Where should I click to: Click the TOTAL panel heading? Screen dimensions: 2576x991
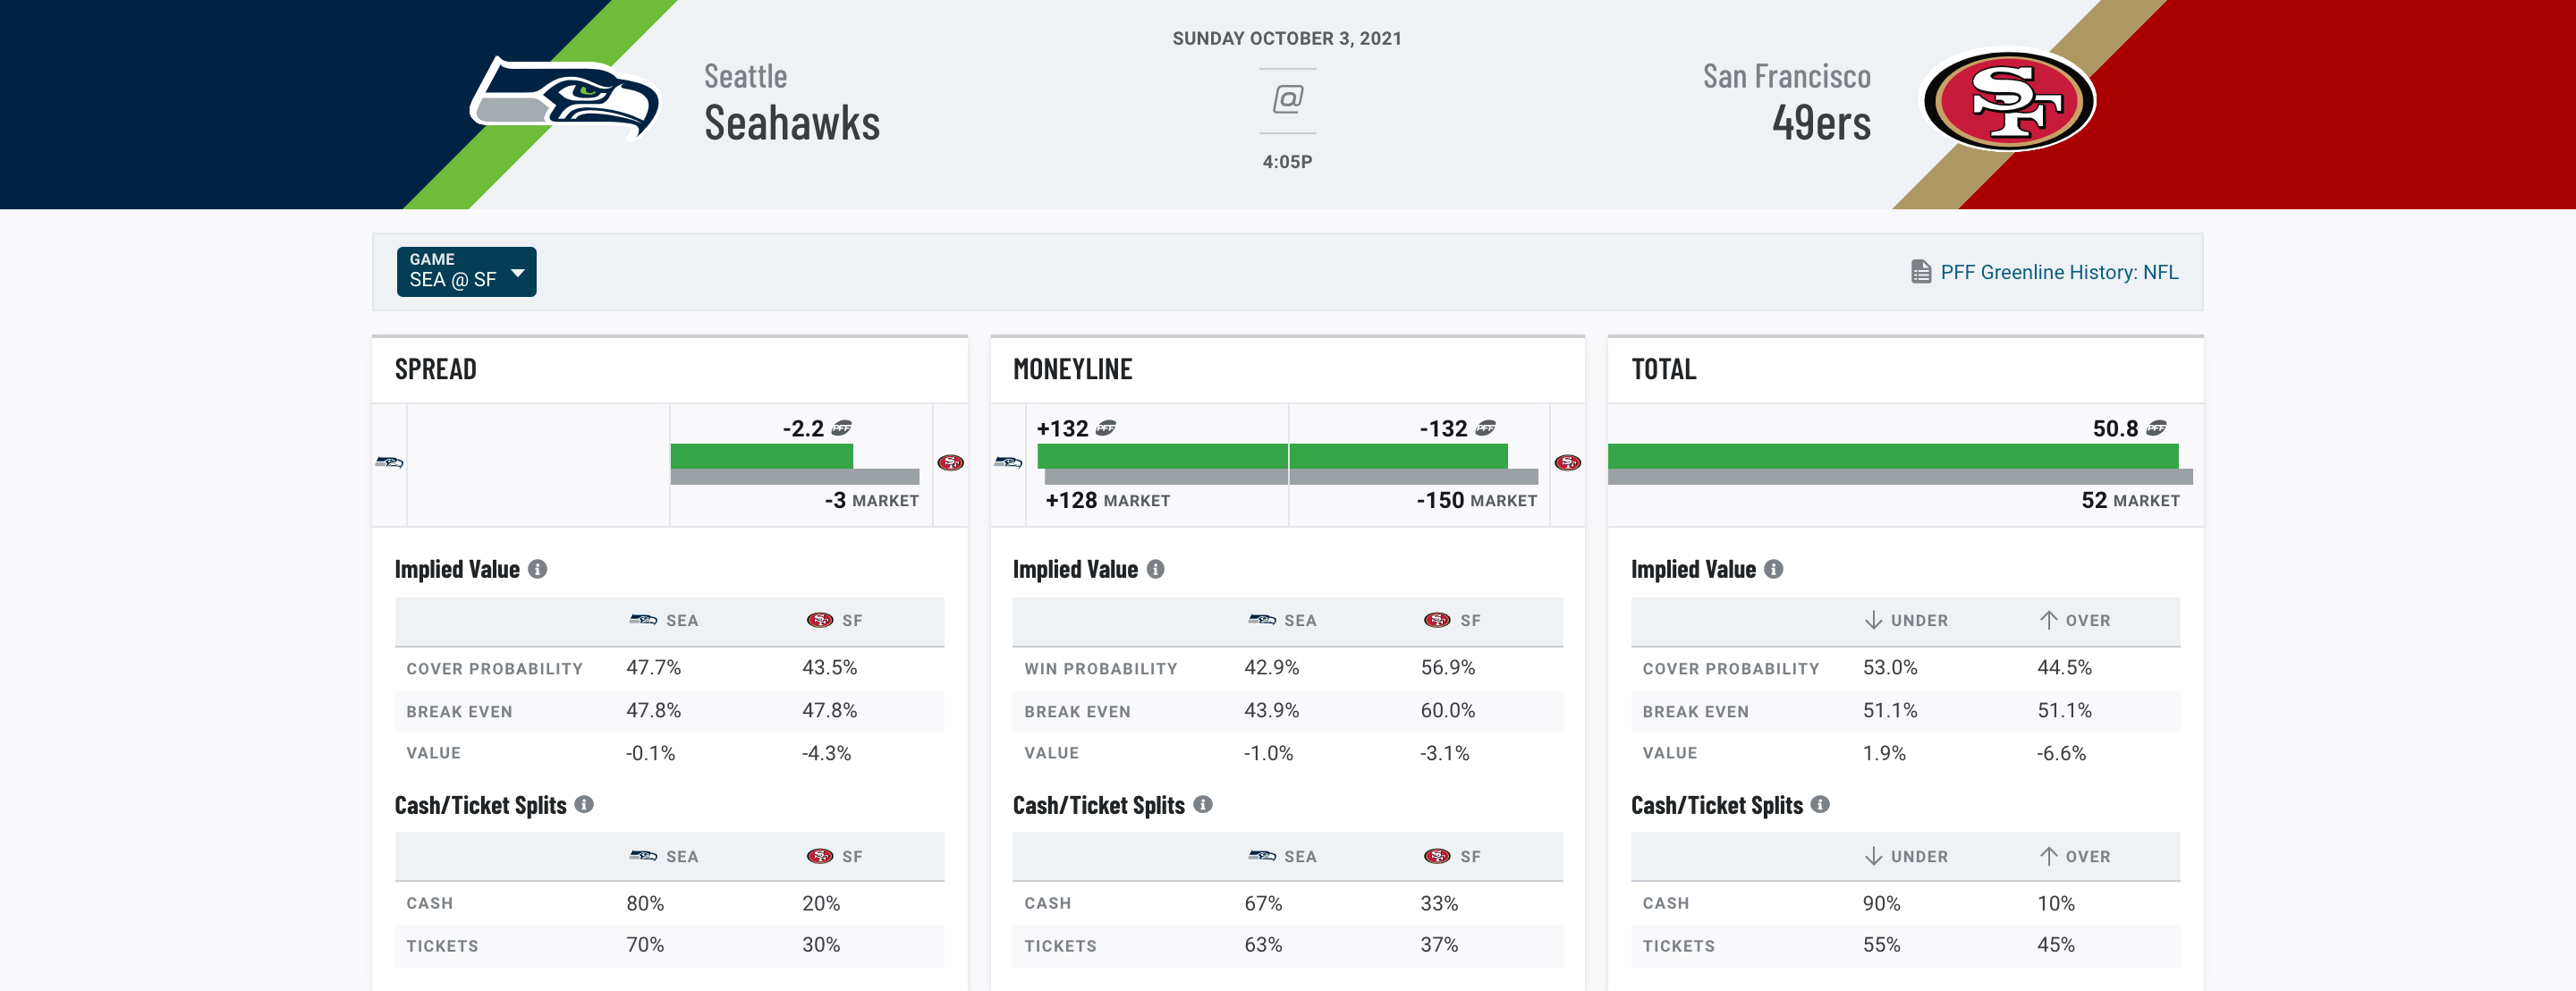(x=1663, y=370)
